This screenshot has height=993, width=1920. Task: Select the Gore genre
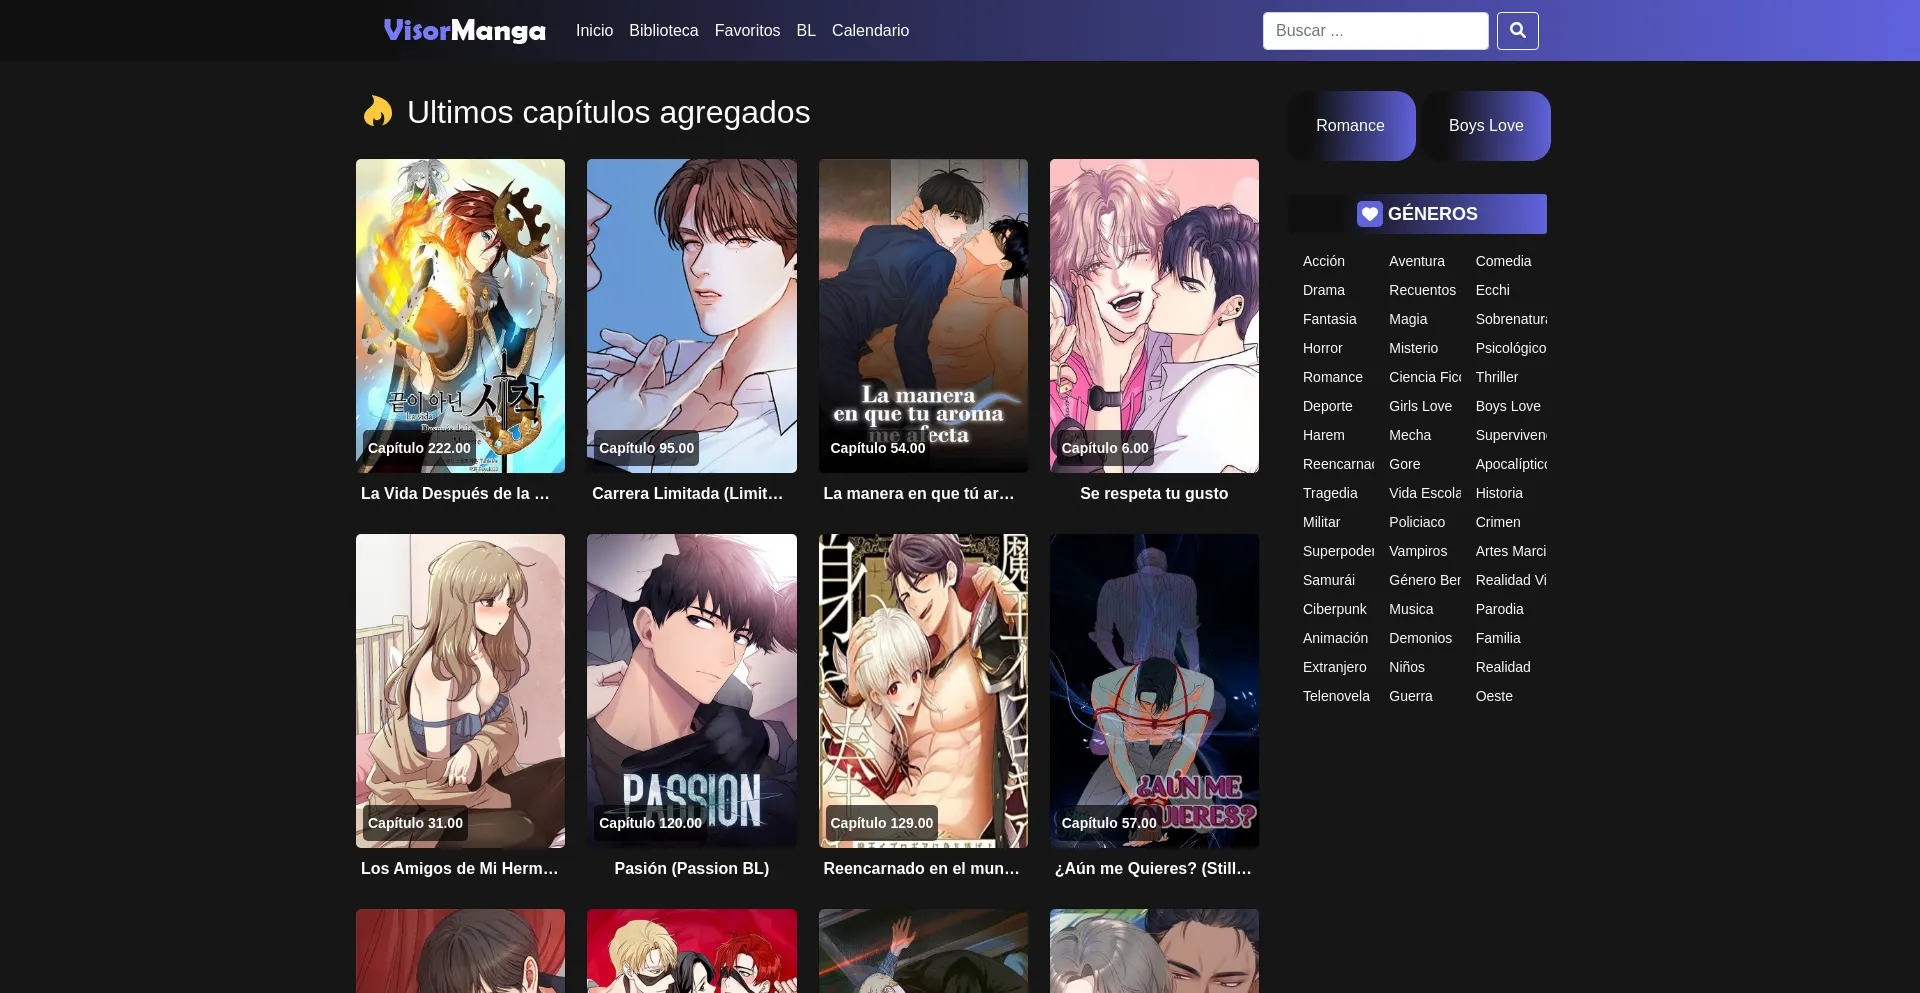click(1405, 464)
